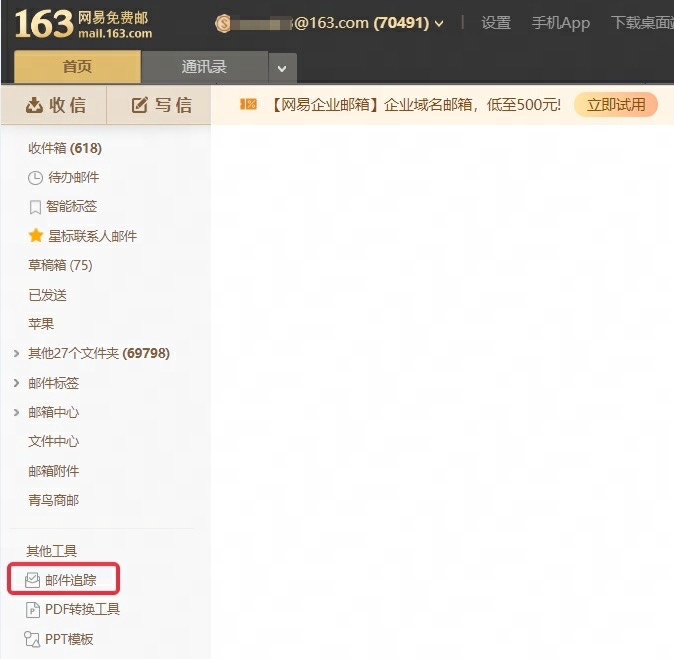Click the compose pencil icon on 写信
This screenshot has width=674, height=659.
(140, 105)
